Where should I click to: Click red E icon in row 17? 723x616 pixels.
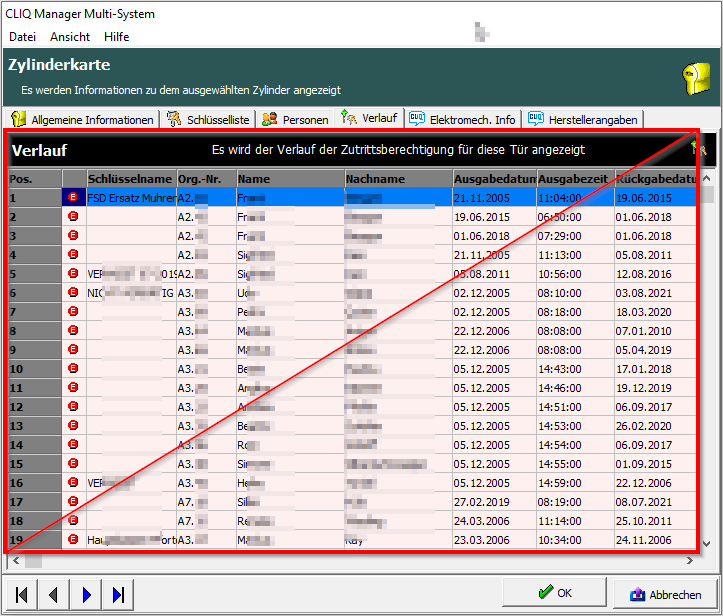[x=73, y=501]
